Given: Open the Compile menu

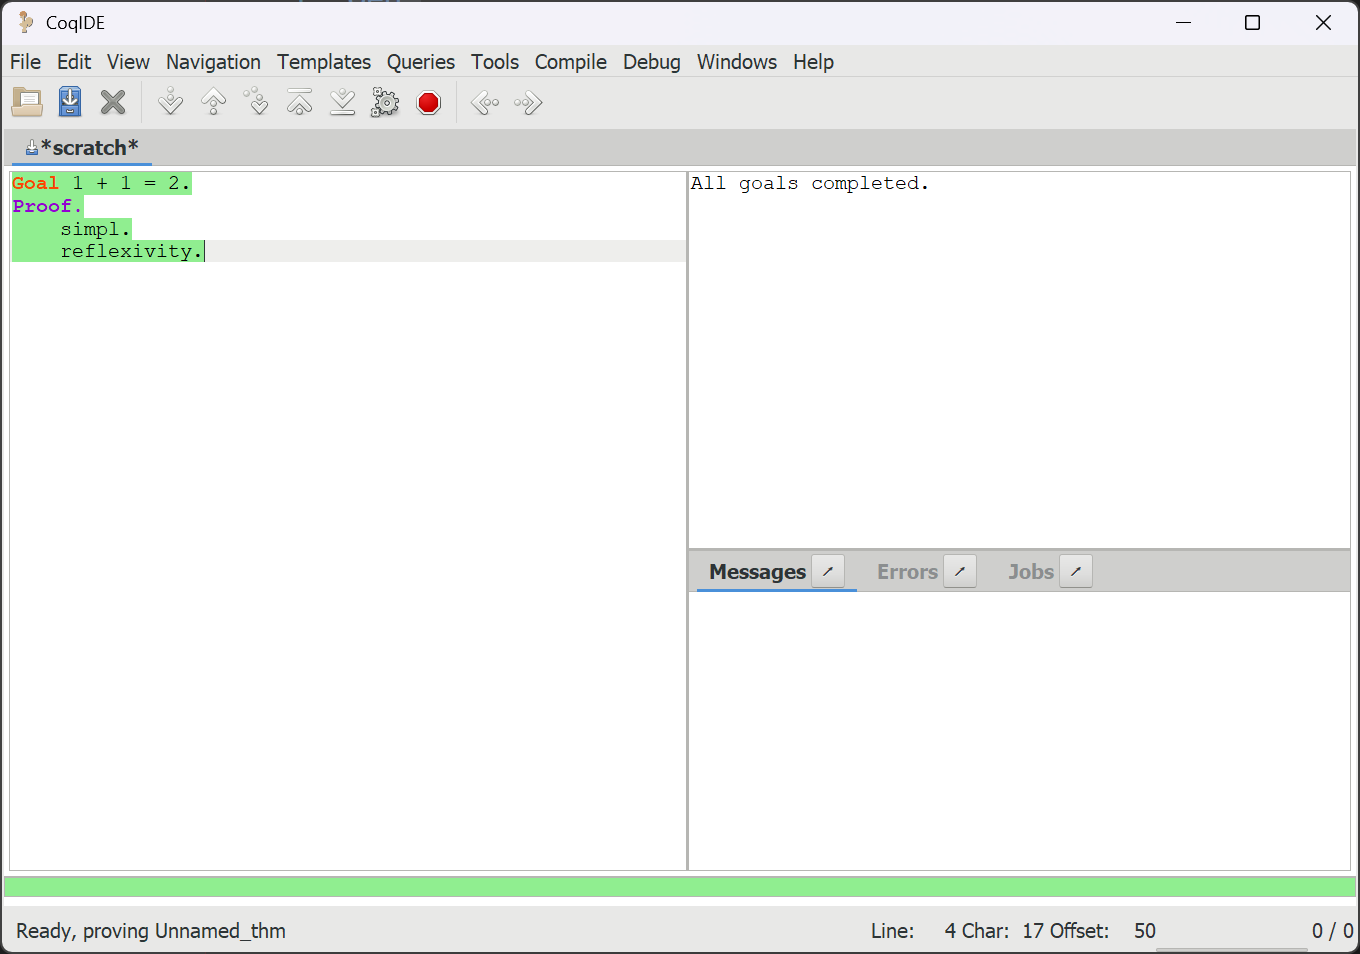Looking at the screenshot, I should pos(570,62).
